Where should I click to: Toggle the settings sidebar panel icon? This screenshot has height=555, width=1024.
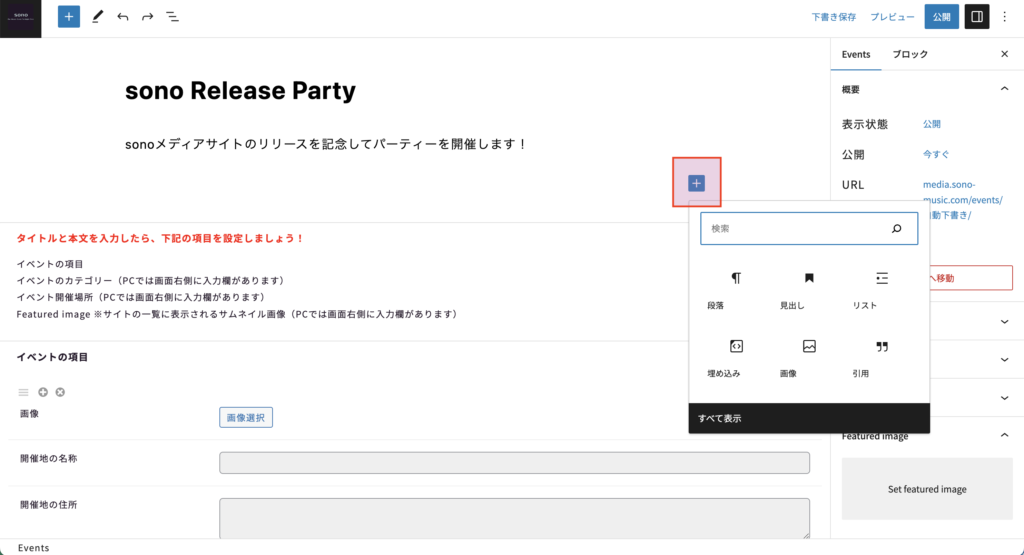[977, 17]
